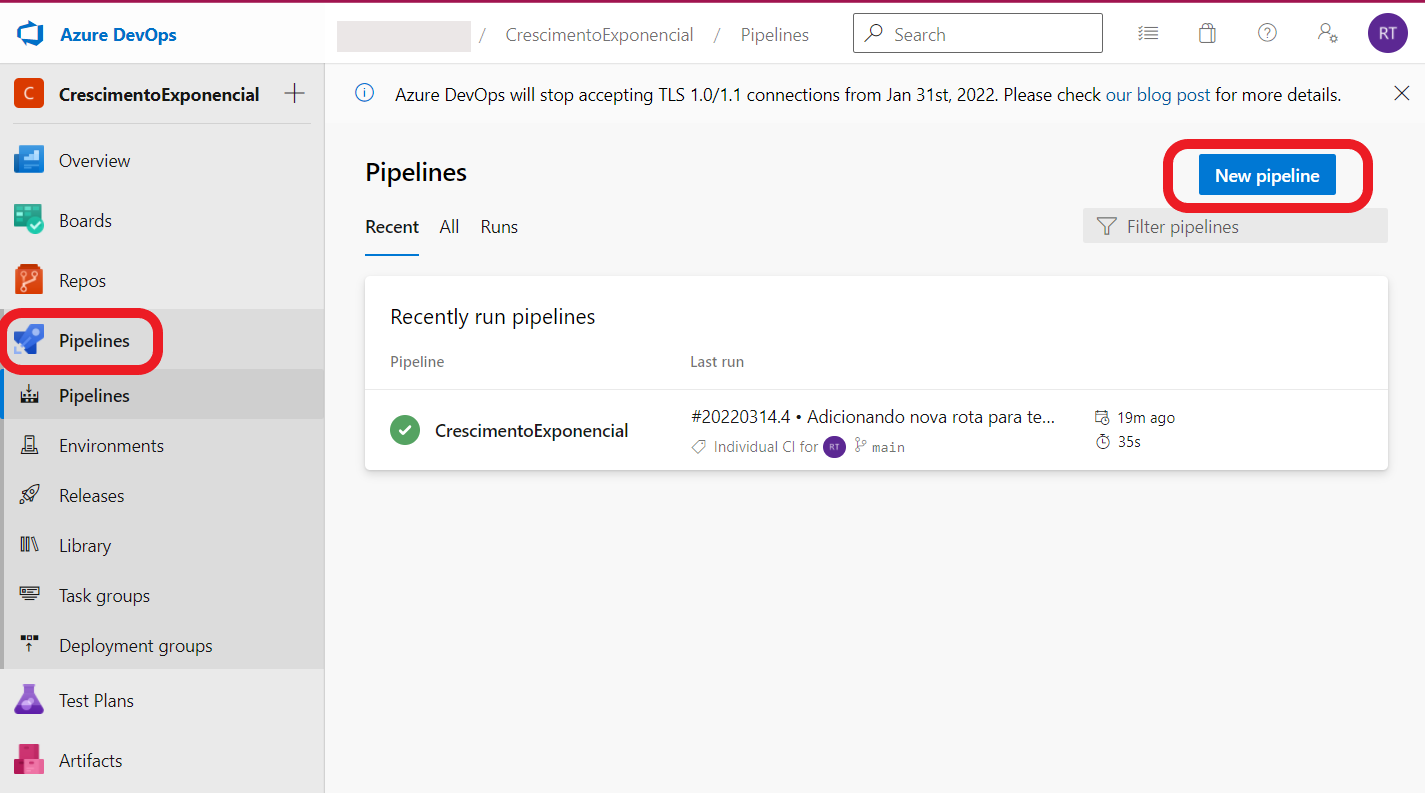Image resolution: width=1425 pixels, height=793 pixels.
Task: Open the Repos section icon
Action: pyautogui.click(x=29, y=280)
